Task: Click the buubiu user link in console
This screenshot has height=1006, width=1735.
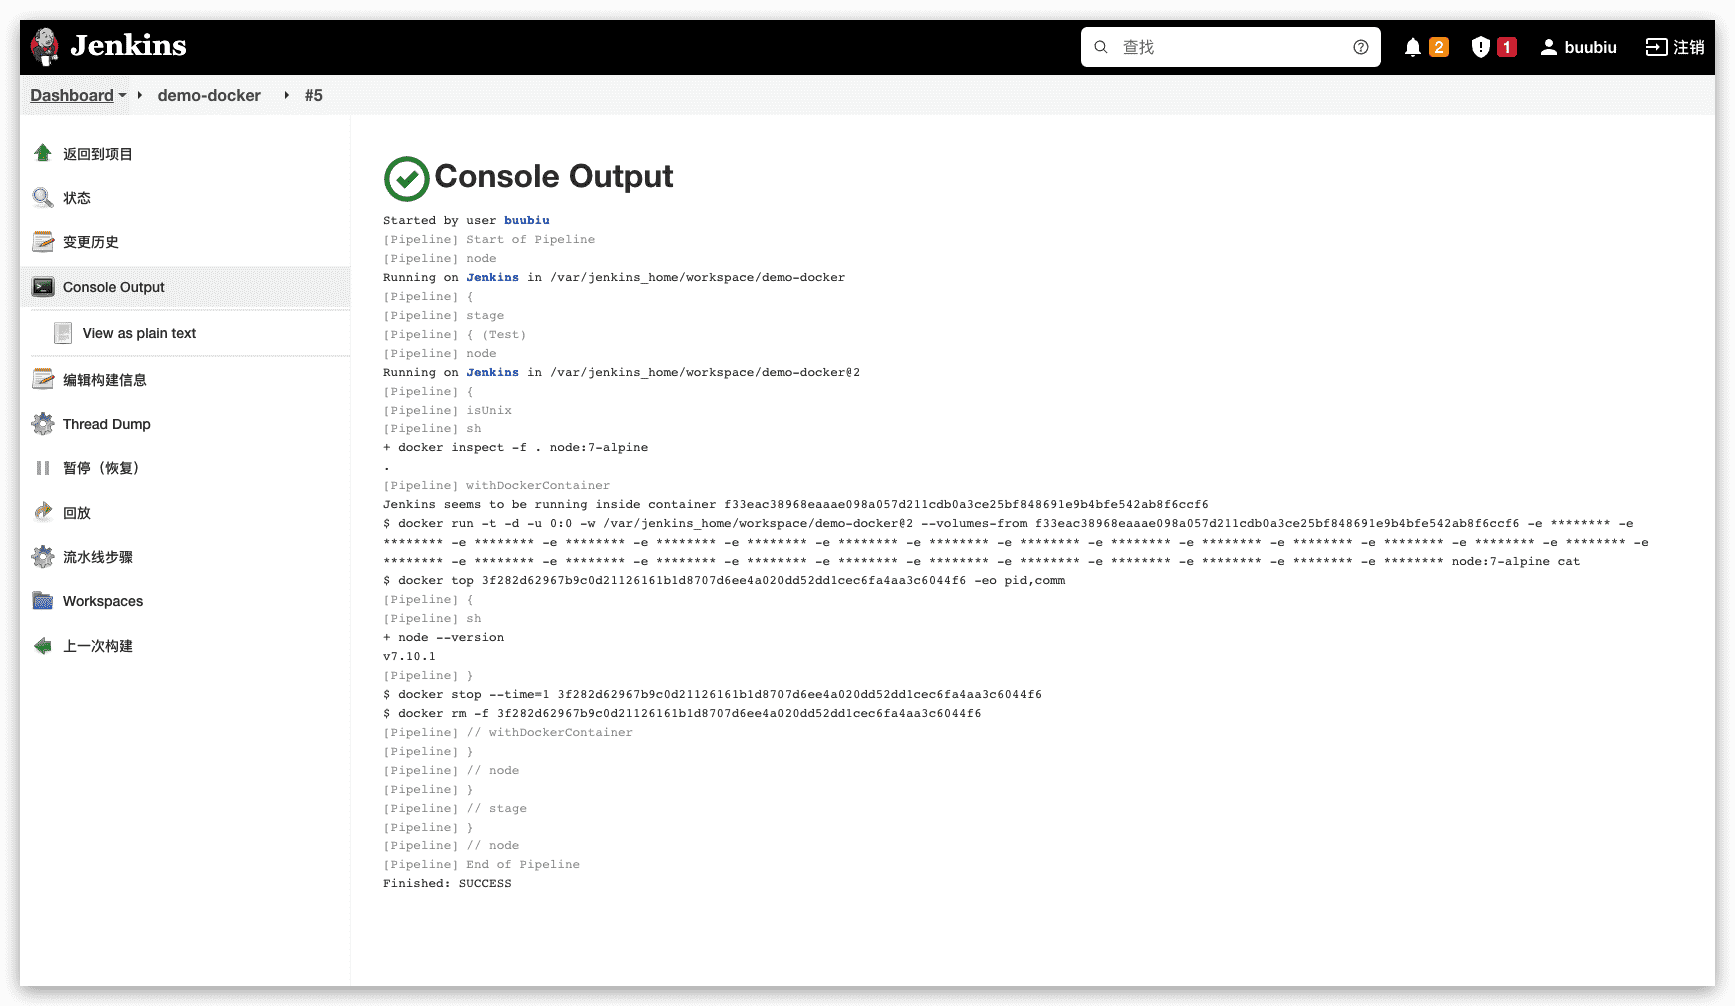Action: pos(526,220)
